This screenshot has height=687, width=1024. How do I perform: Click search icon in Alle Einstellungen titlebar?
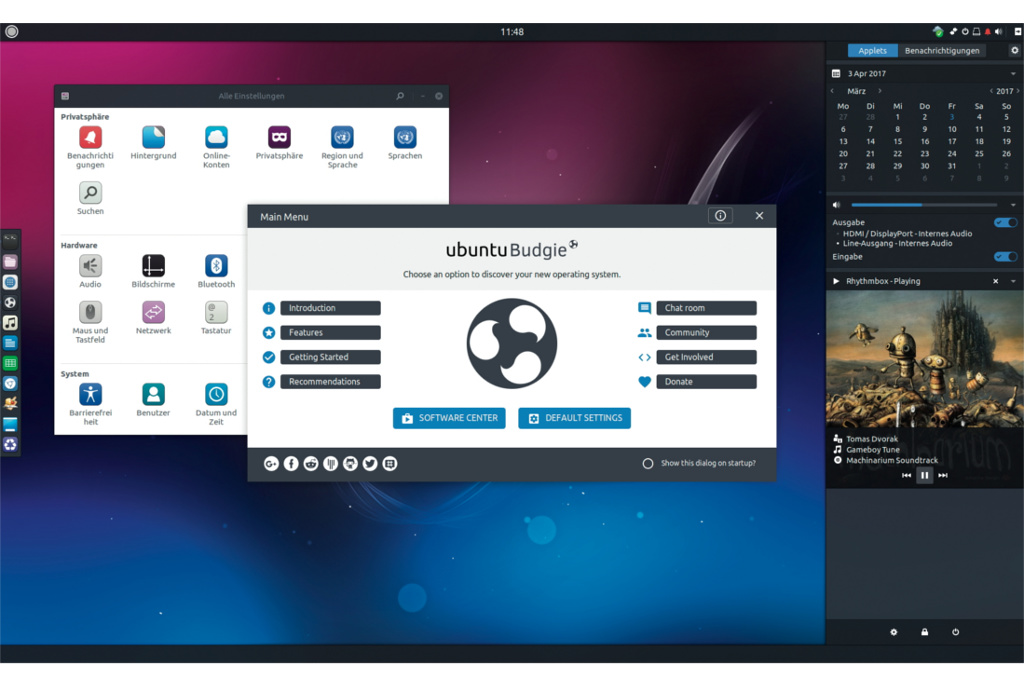[x=400, y=96]
